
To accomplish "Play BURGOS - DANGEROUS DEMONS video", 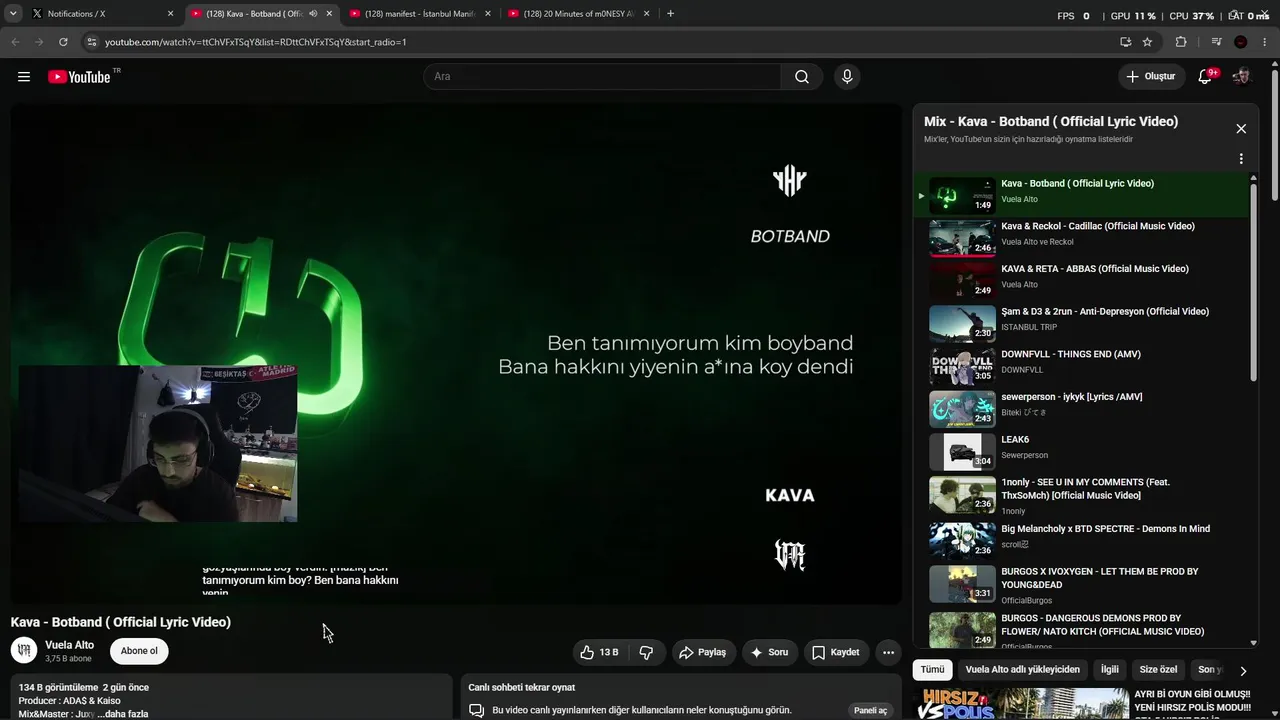I will [x=1081, y=630].
